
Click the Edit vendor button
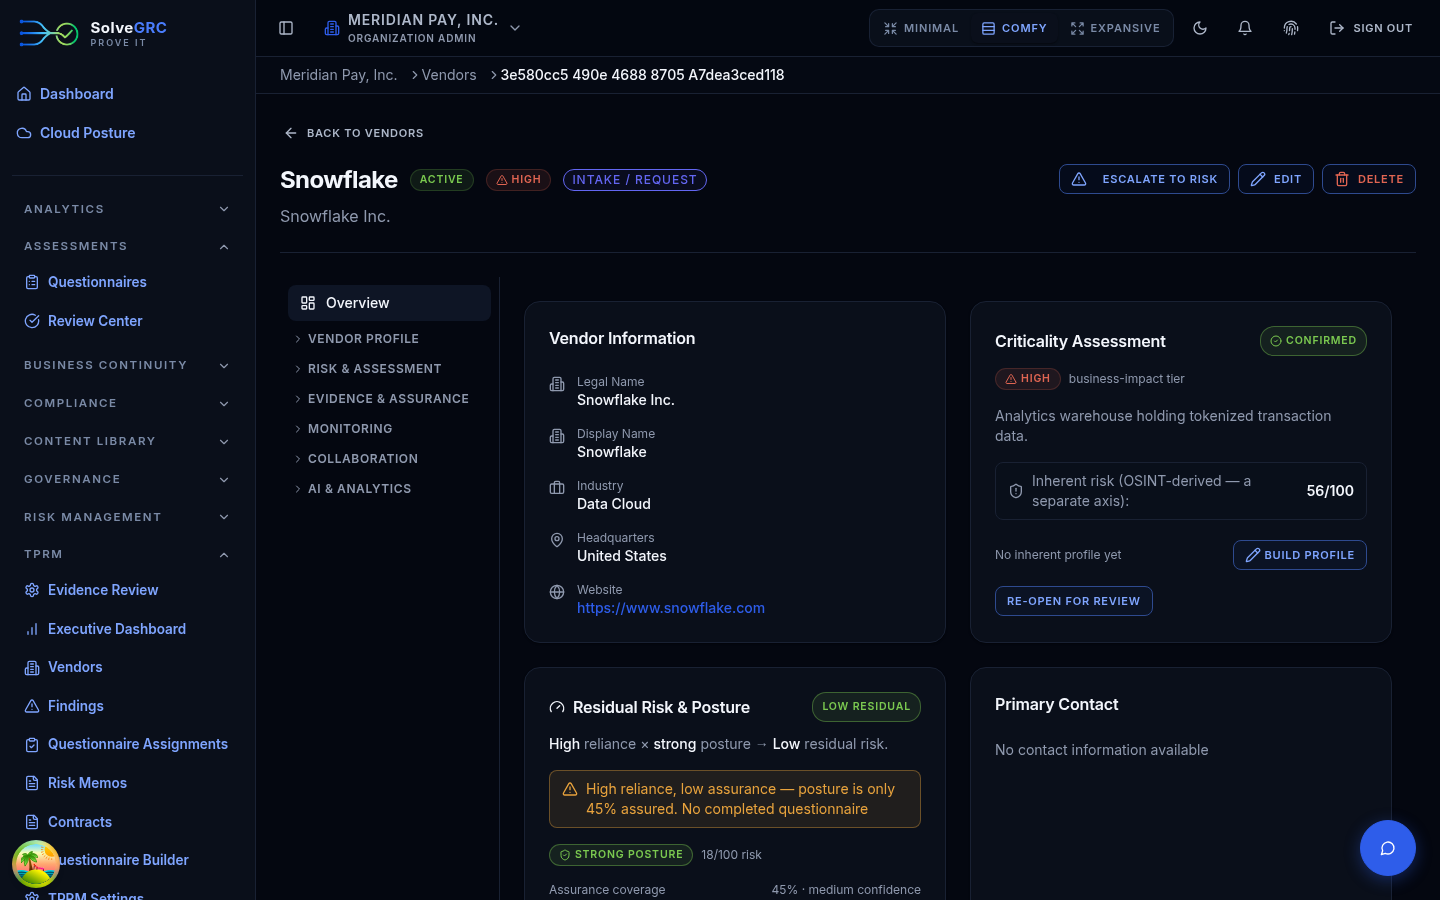pyautogui.click(x=1276, y=179)
